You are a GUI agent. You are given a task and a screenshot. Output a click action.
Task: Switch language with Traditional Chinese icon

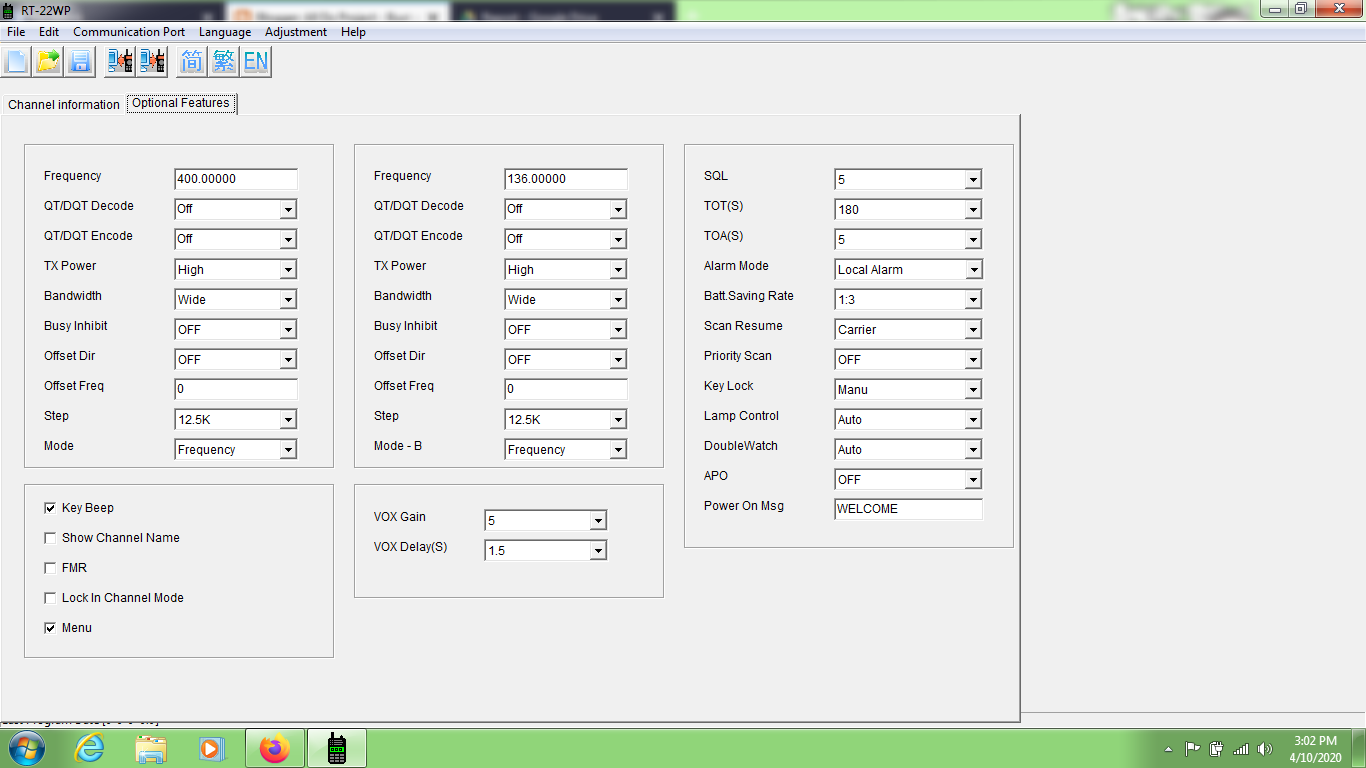pyautogui.click(x=224, y=61)
